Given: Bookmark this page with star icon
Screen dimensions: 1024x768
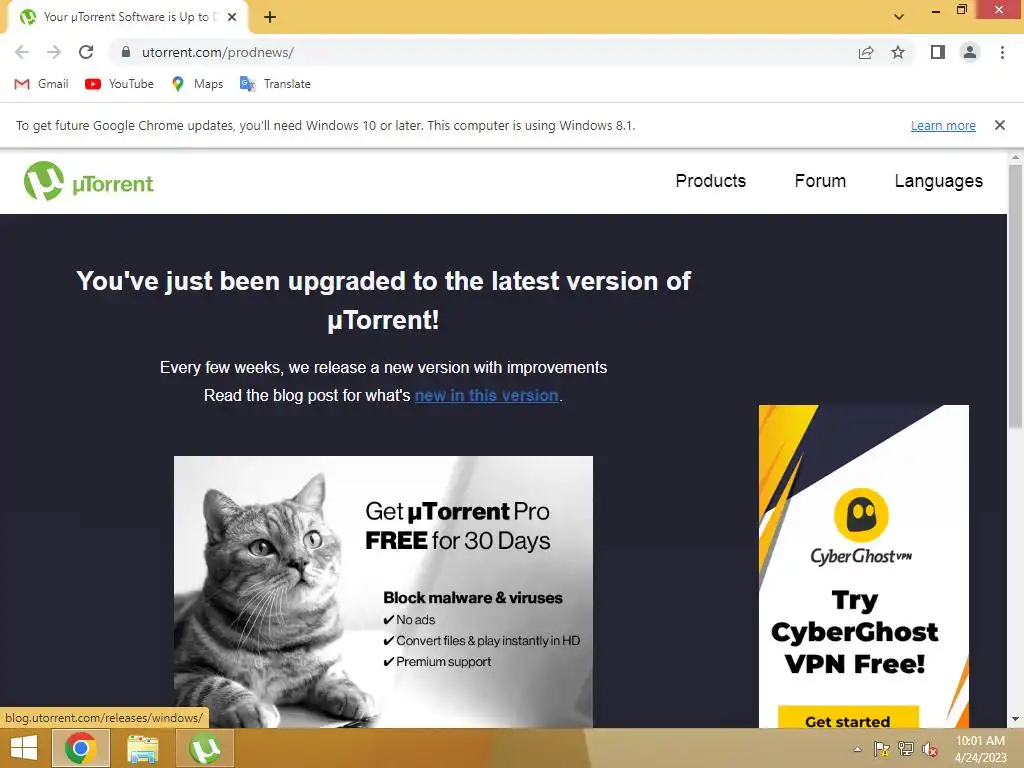Looking at the screenshot, I should tap(898, 52).
